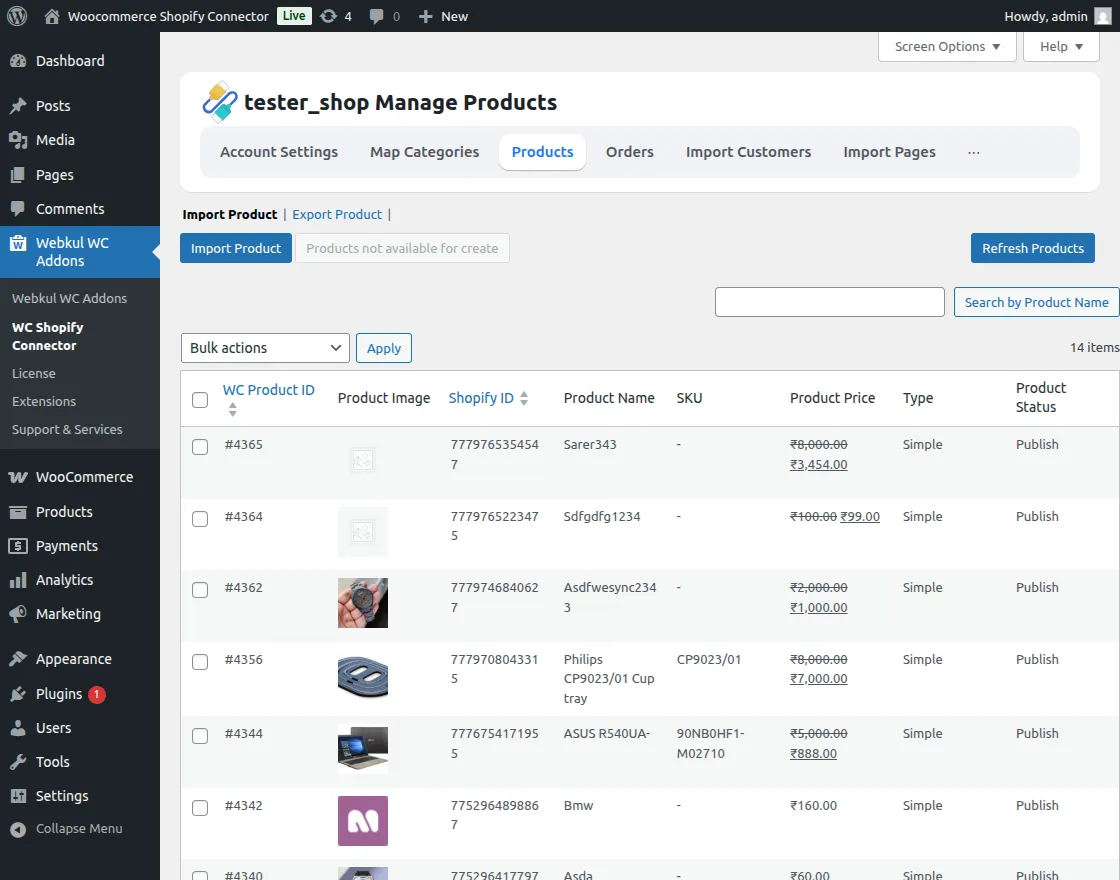Check the Philips Cup tray product row

[199, 661]
